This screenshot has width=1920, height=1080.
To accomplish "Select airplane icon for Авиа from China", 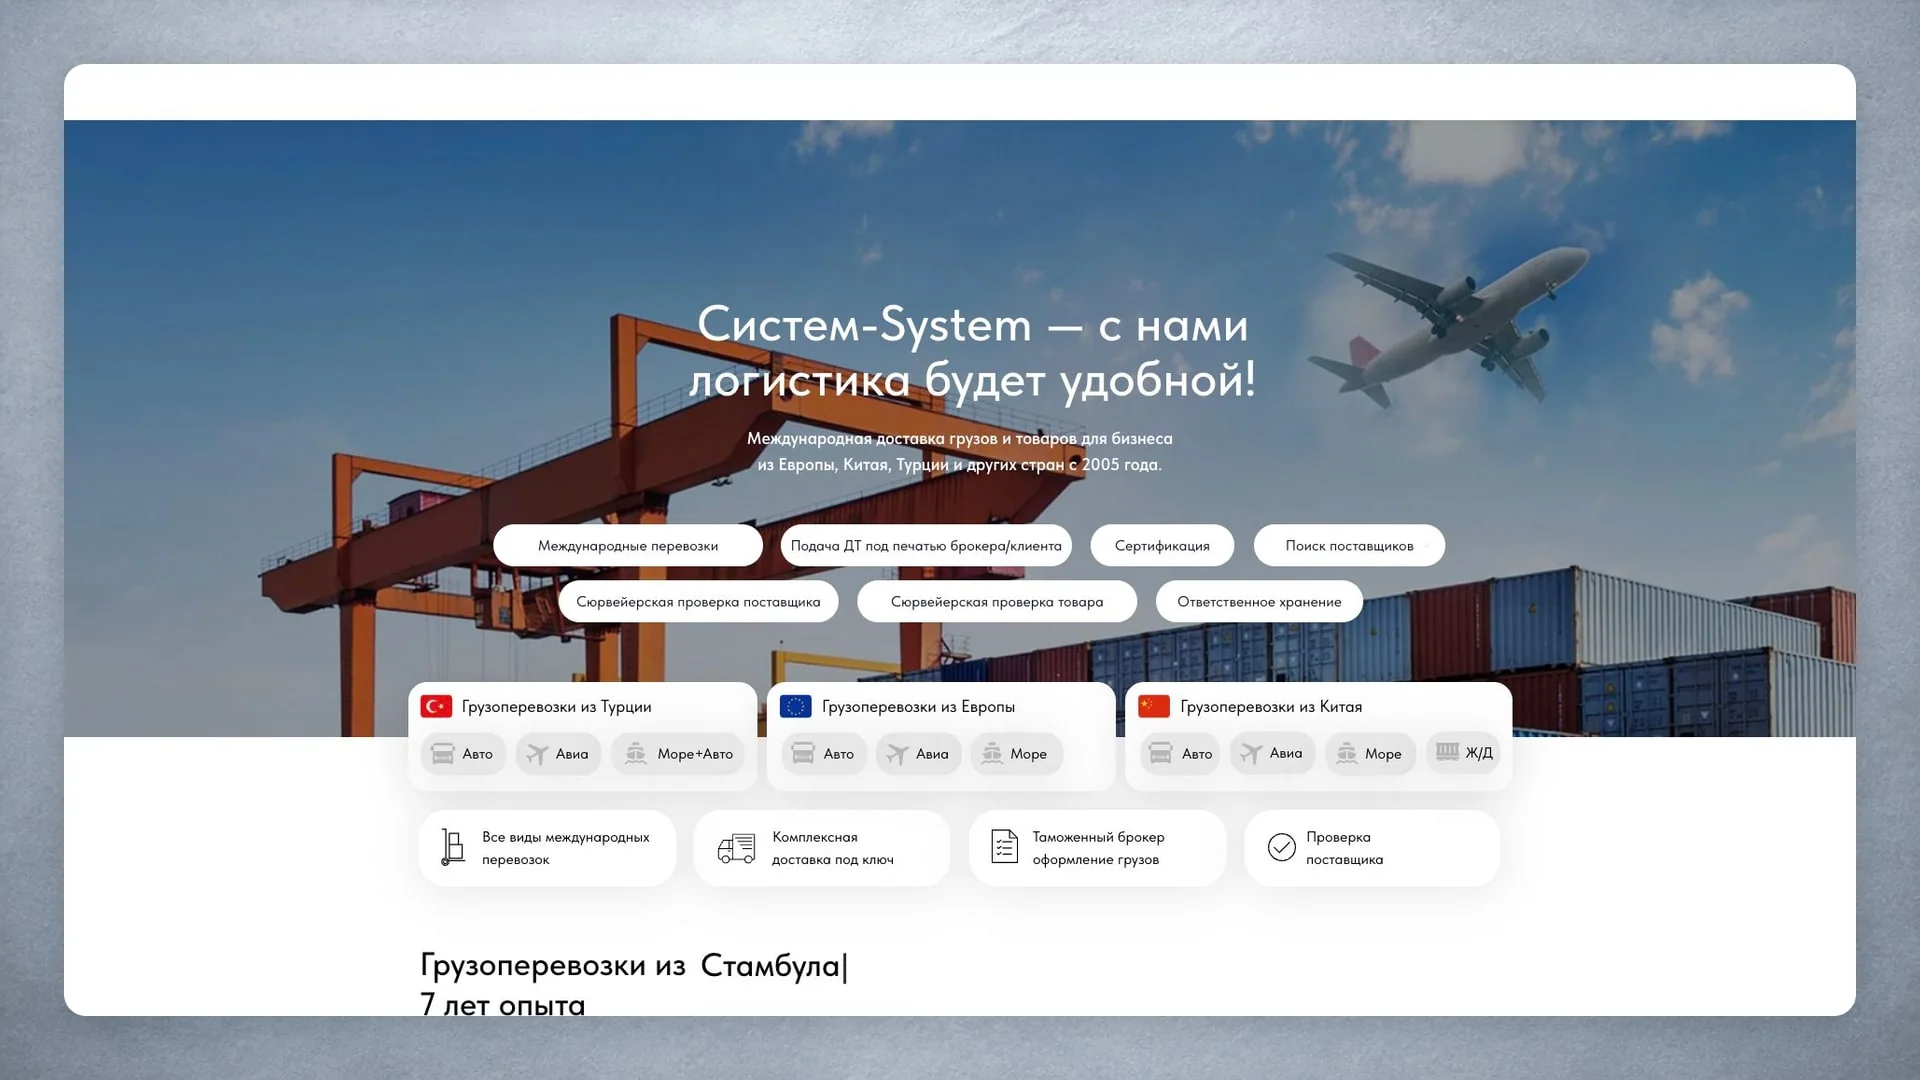I will (x=1251, y=754).
